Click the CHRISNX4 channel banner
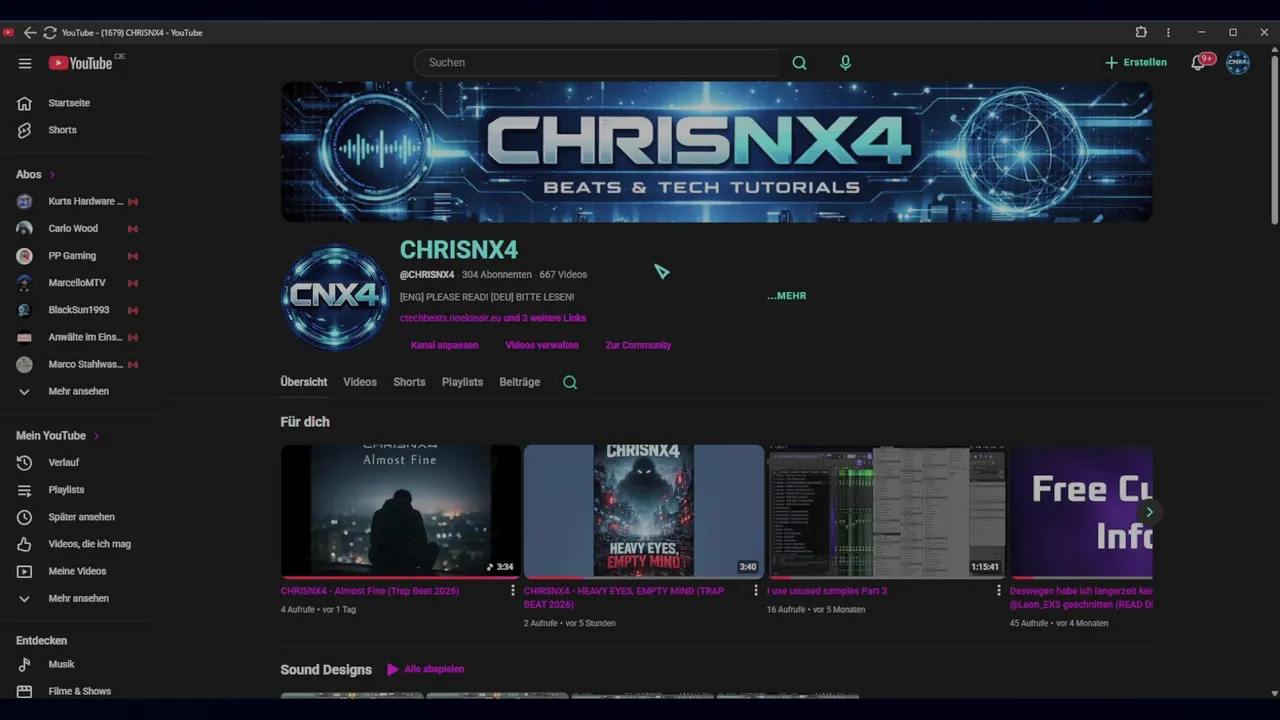This screenshot has width=1280, height=720. (716, 152)
